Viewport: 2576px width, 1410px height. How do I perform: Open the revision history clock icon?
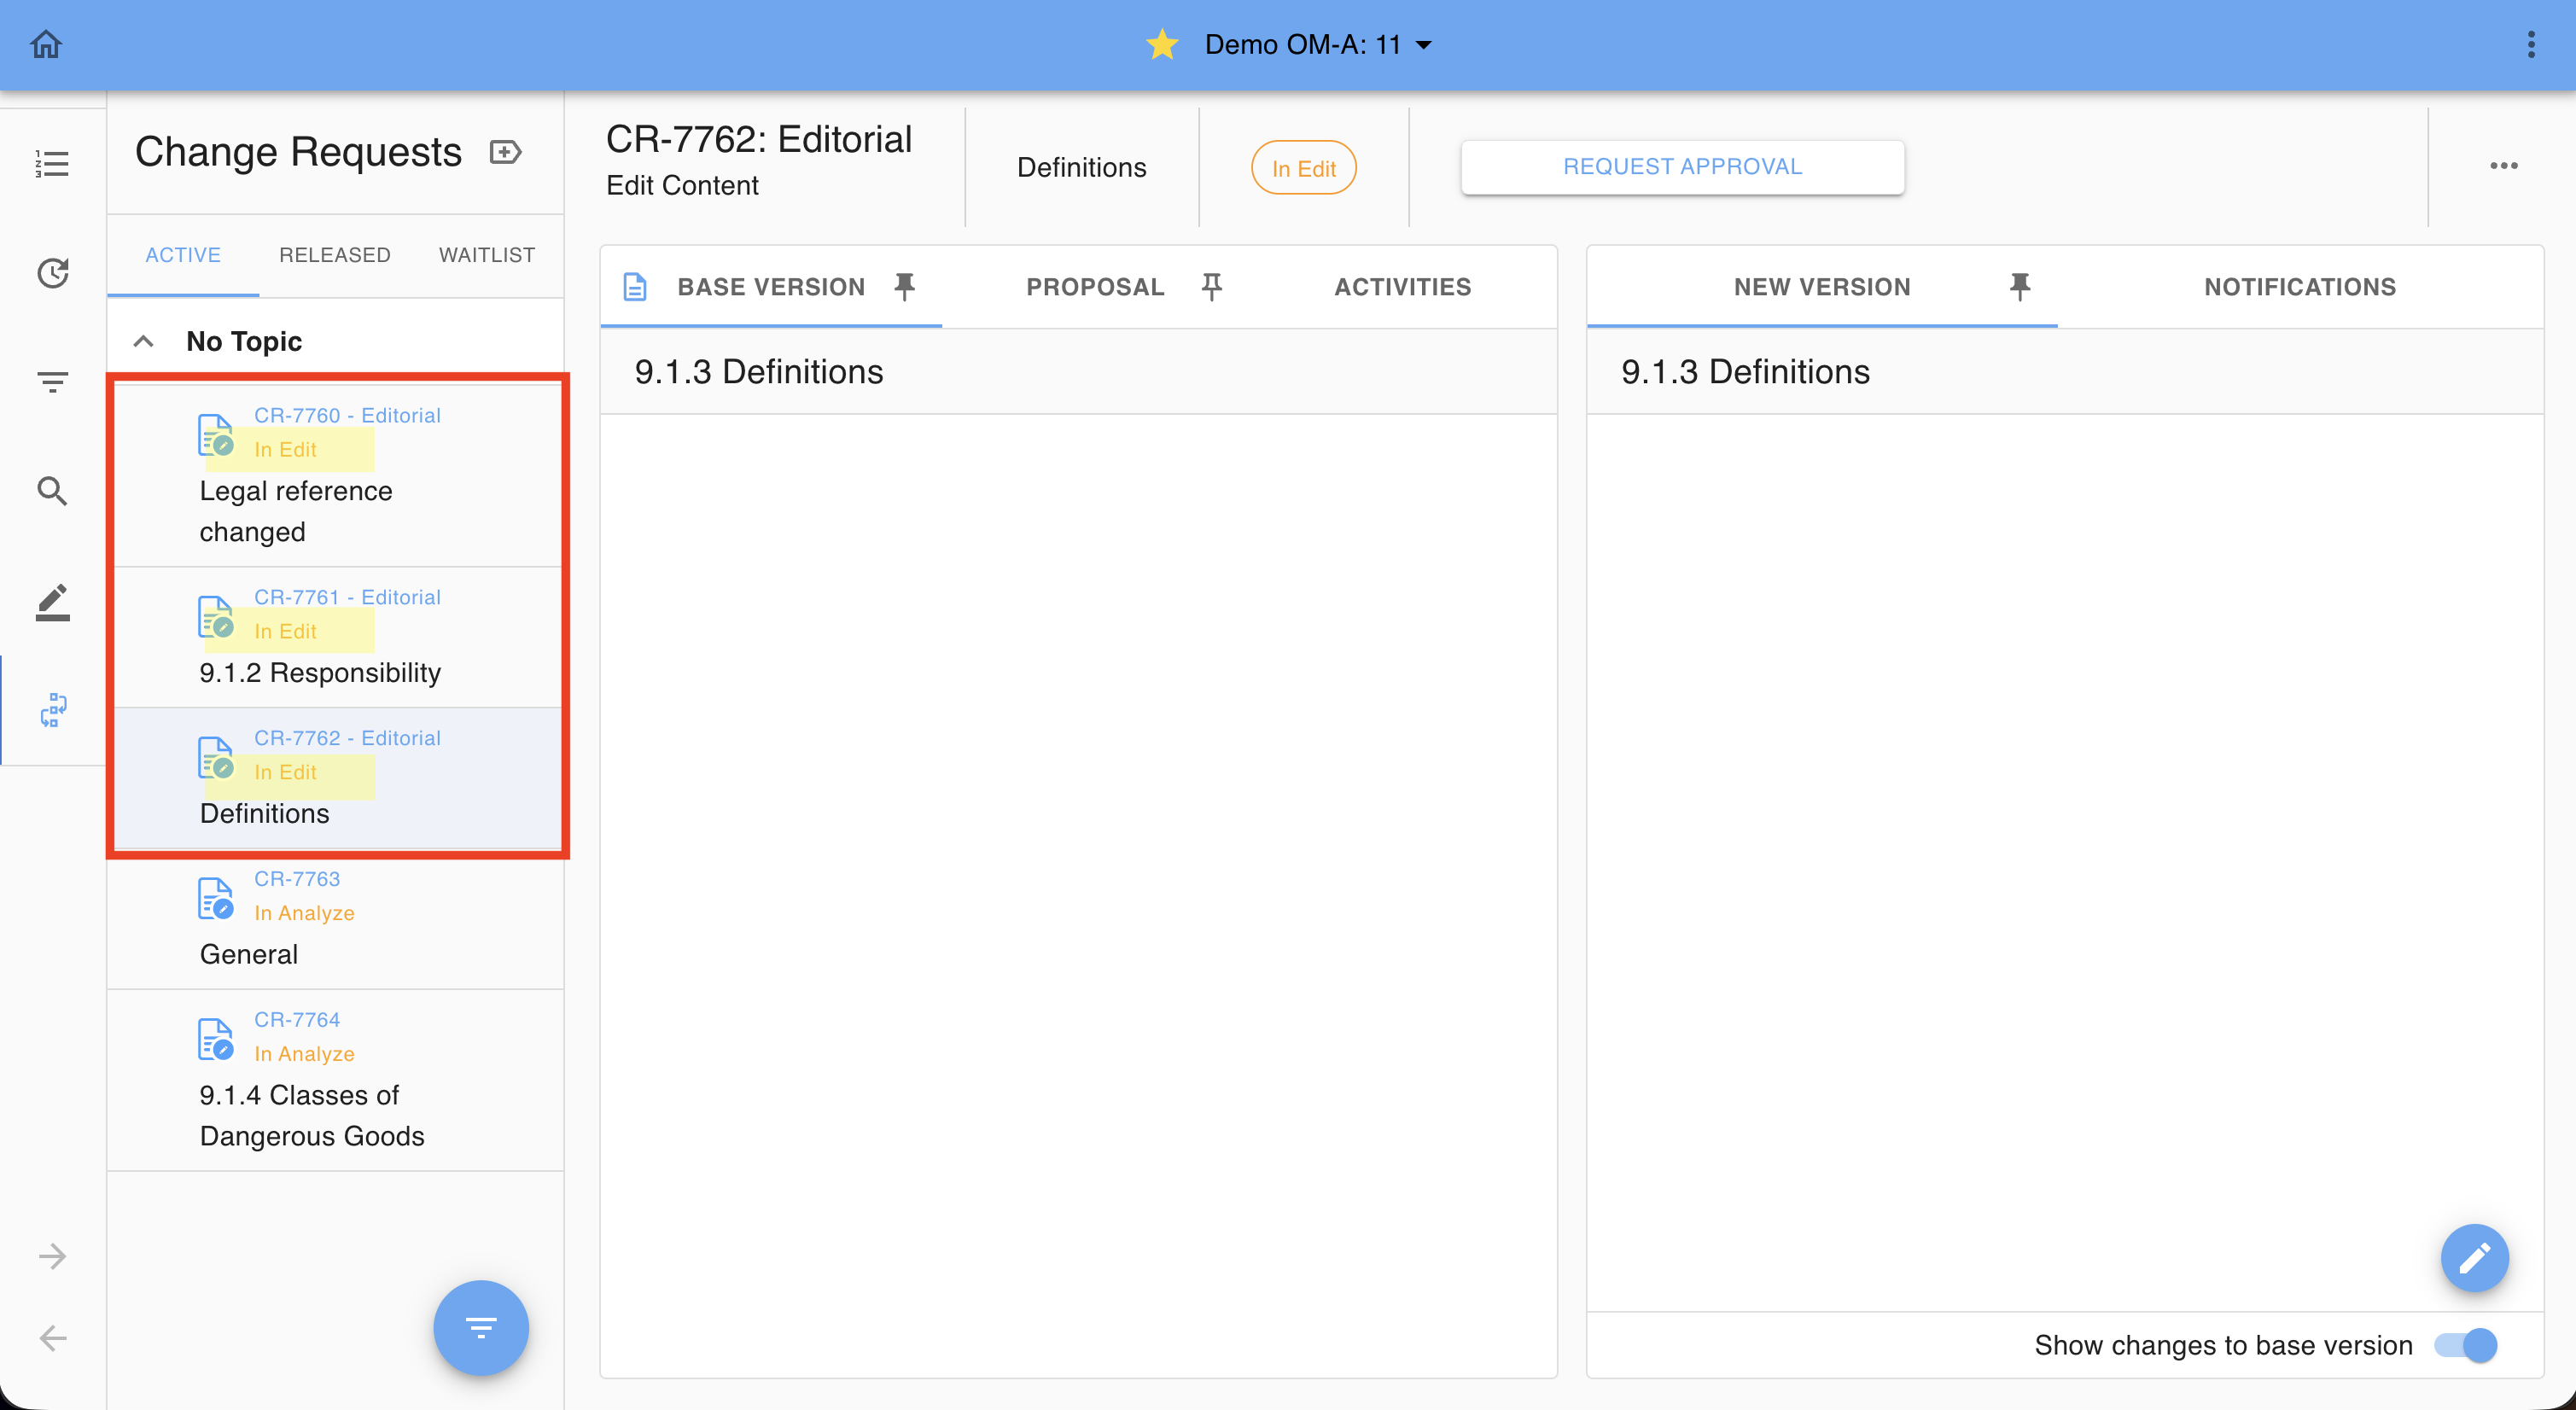click(x=52, y=272)
